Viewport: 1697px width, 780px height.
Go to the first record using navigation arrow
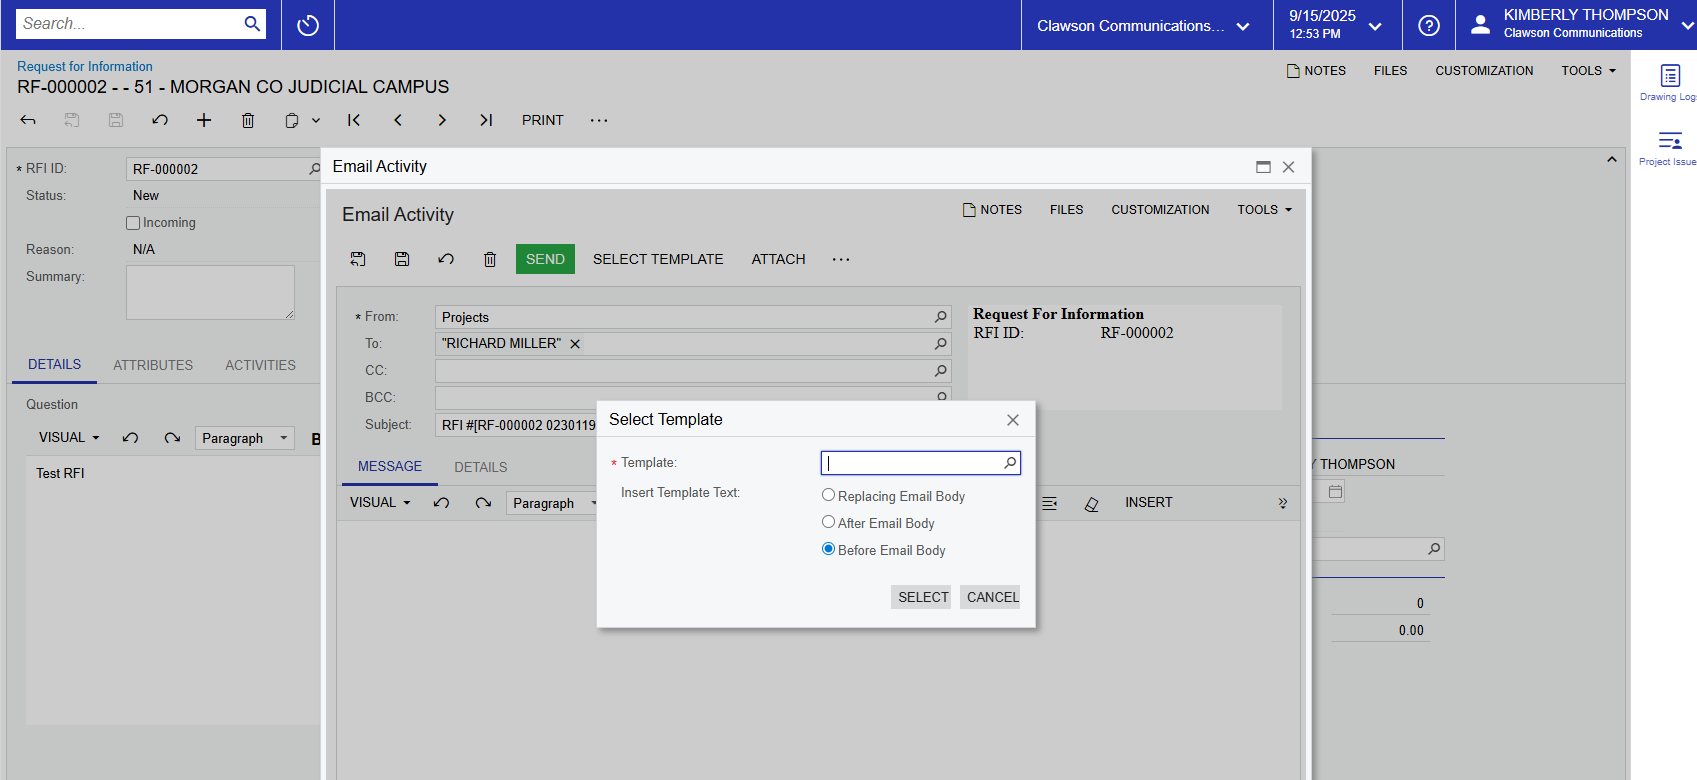pos(354,121)
